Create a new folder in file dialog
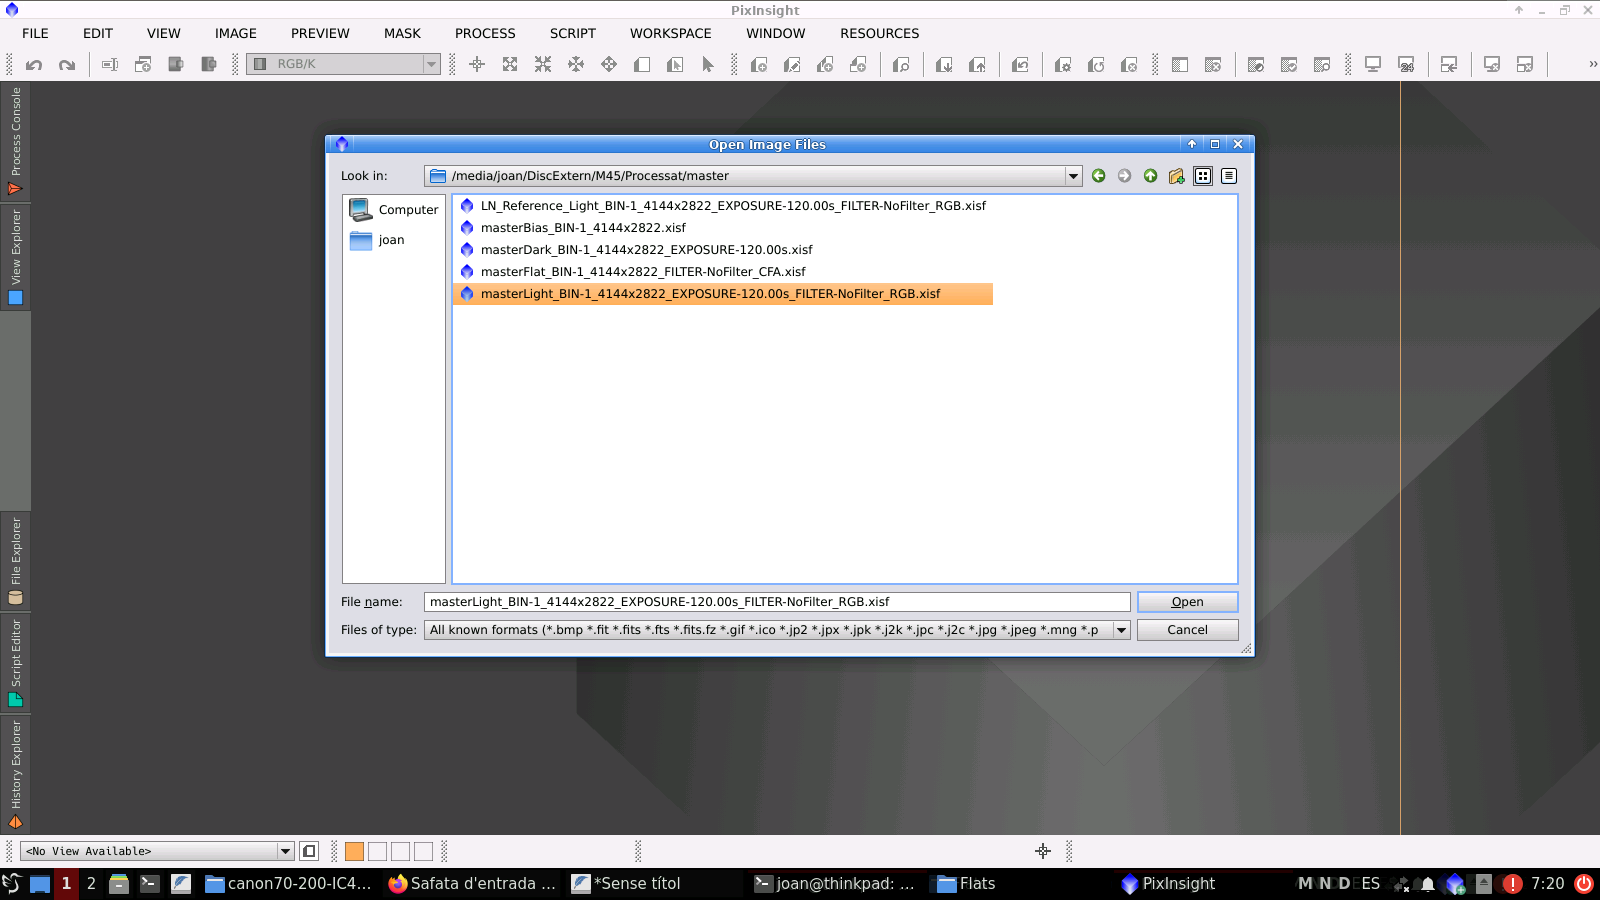The width and height of the screenshot is (1600, 900). [x=1176, y=176]
